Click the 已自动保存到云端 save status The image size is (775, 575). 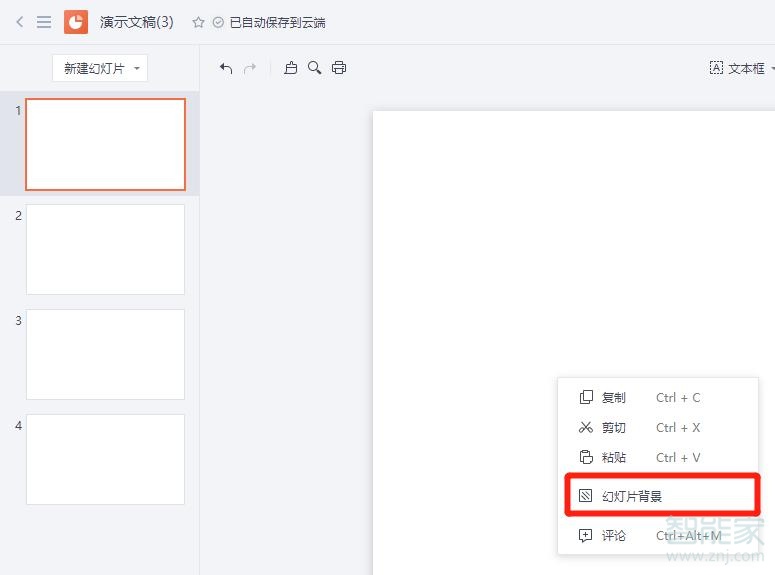click(277, 22)
